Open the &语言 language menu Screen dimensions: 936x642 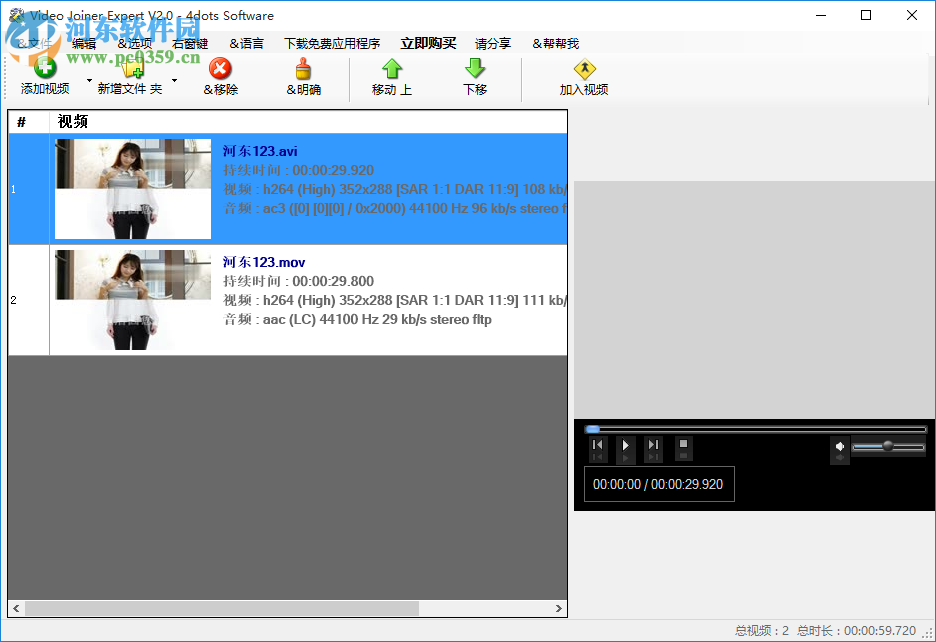[x=246, y=43]
